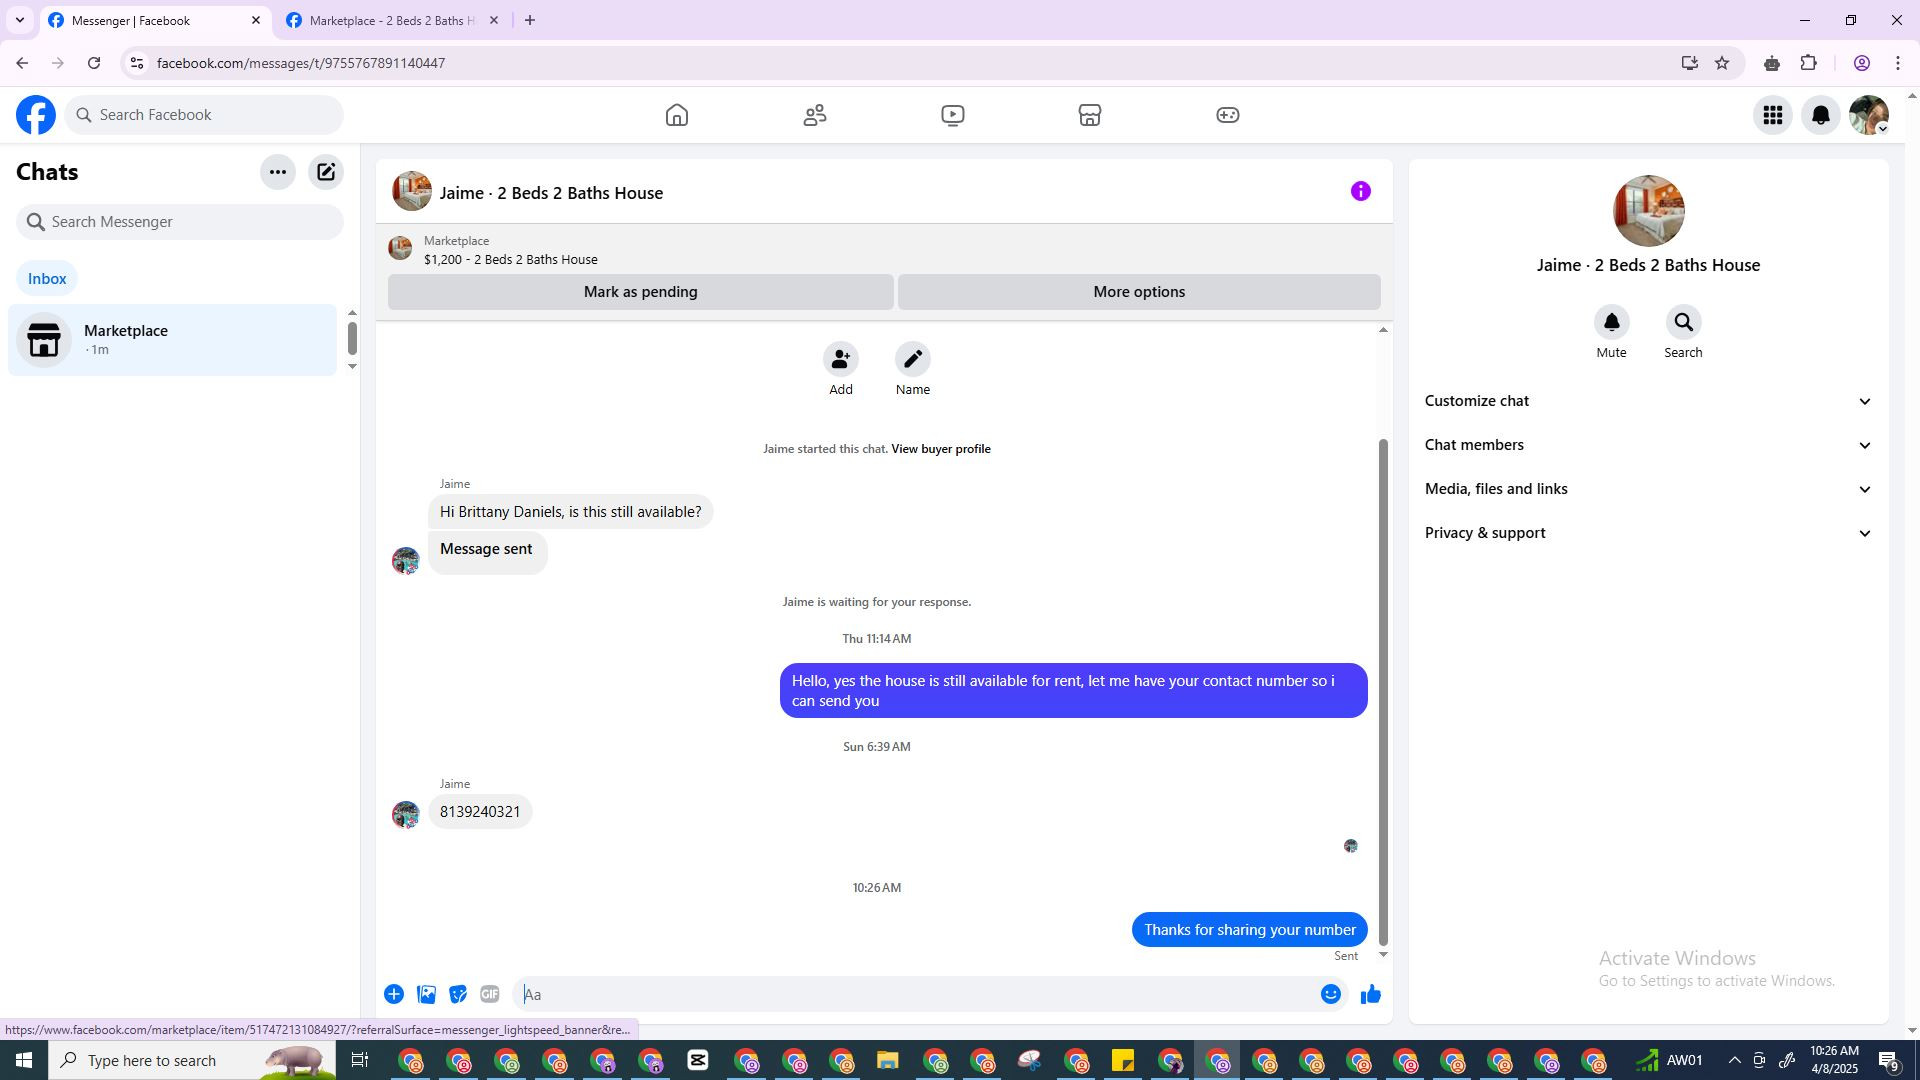Open the View buyer profile link
Screen dimensions: 1920x1080
pyautogui.click(x=940, y=449)
